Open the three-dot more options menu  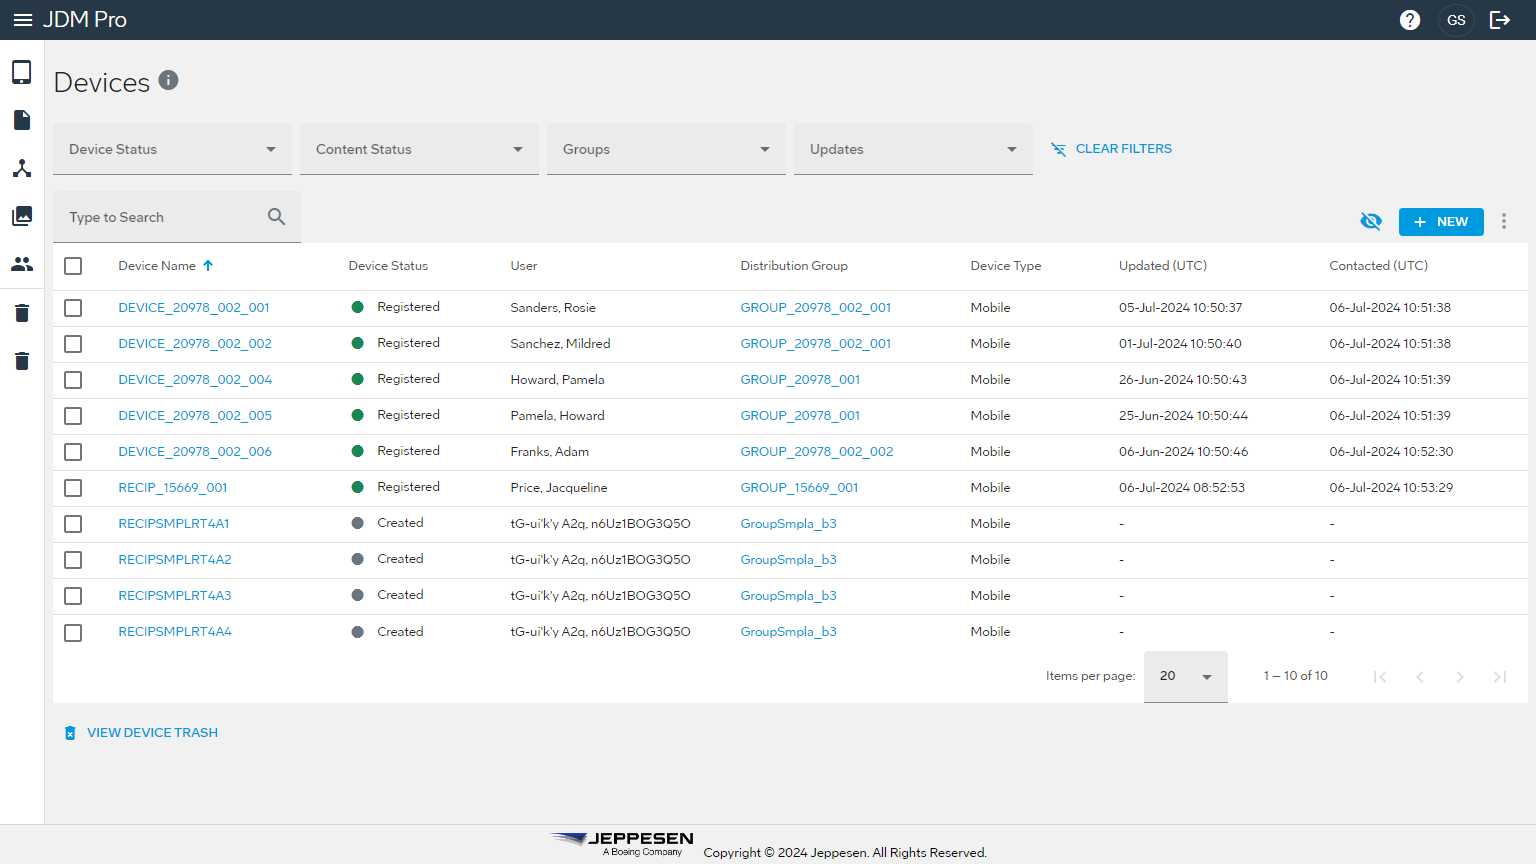pyautogui.click(x=1504, y=221)
